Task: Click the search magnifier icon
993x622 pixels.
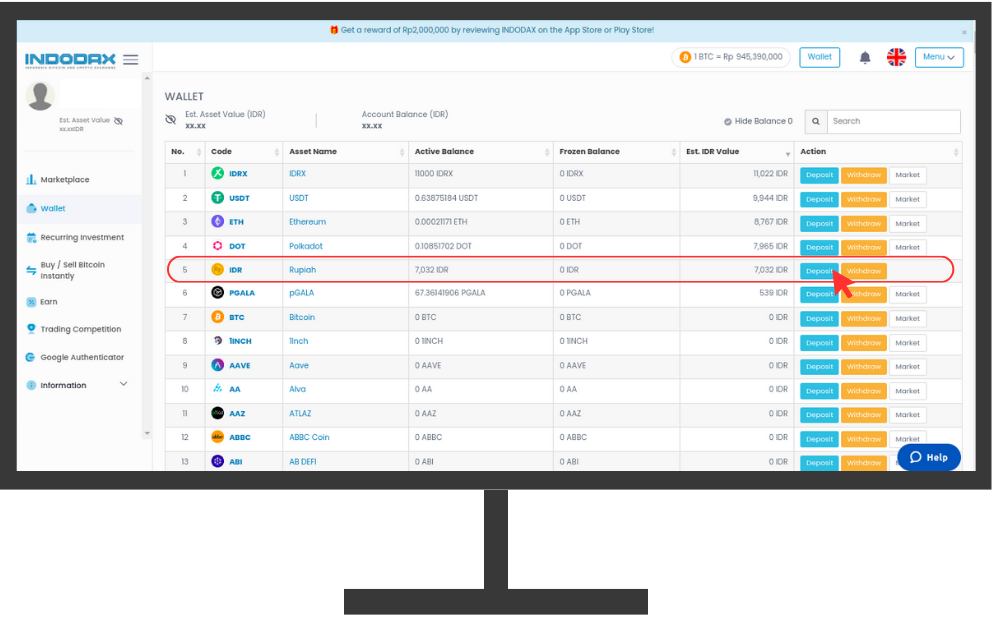Action: pos(816,121)
